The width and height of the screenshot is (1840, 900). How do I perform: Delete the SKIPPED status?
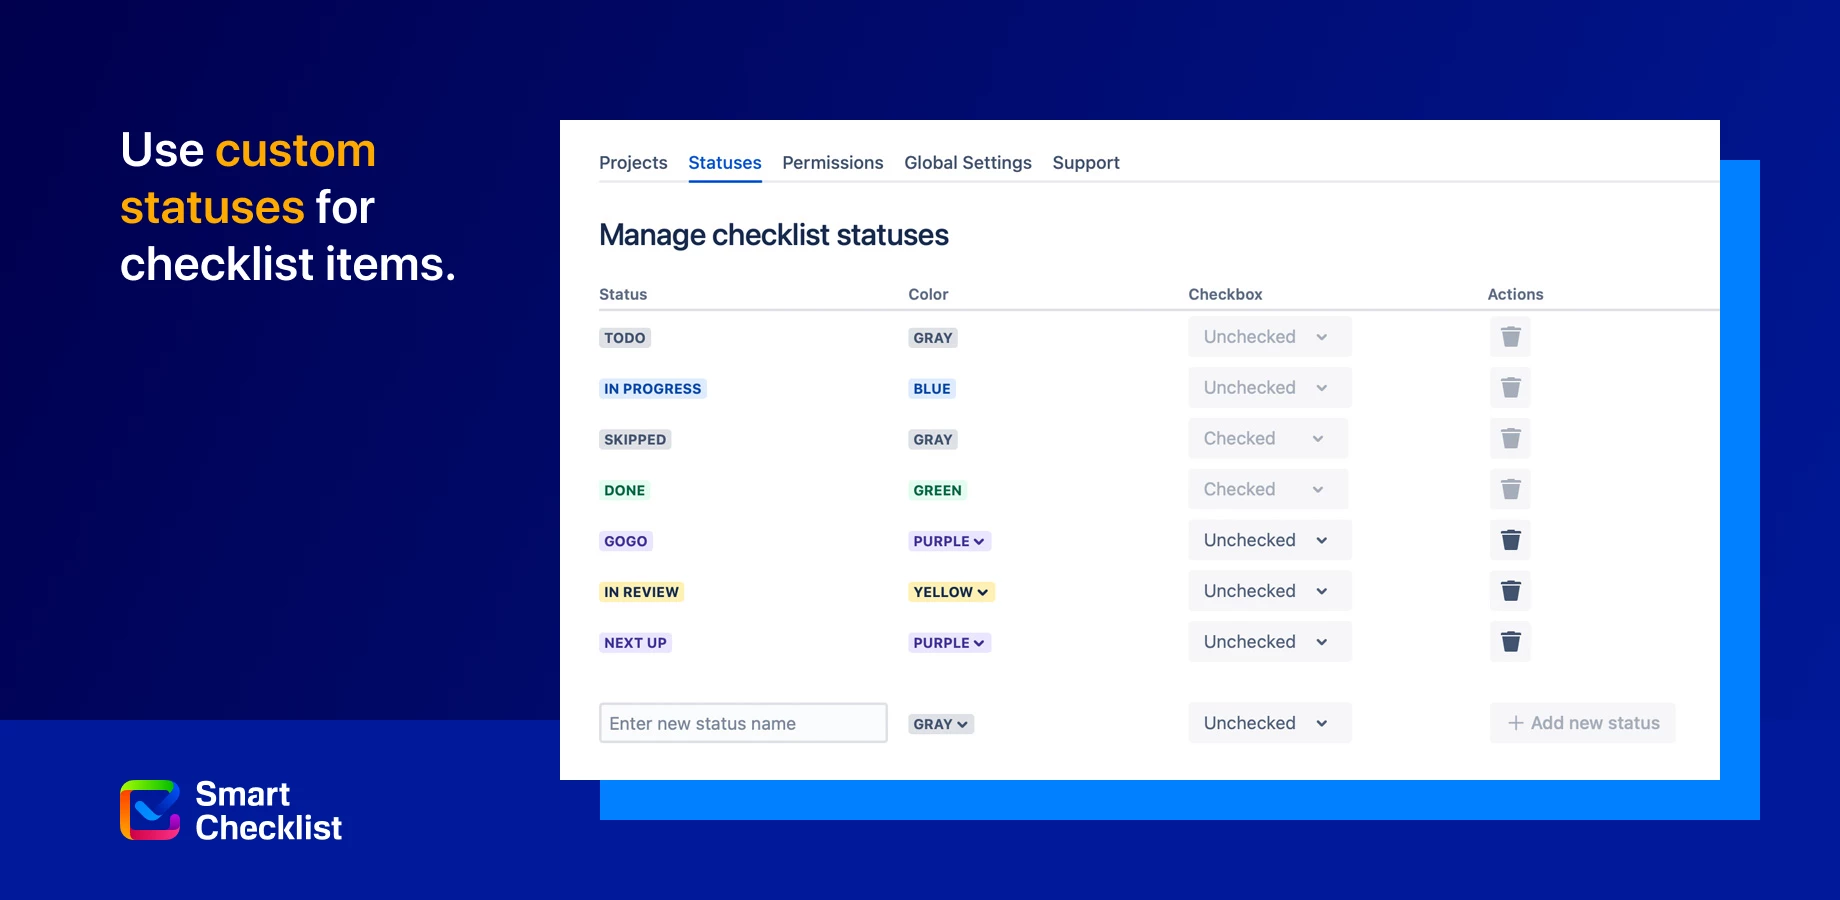1510,438
